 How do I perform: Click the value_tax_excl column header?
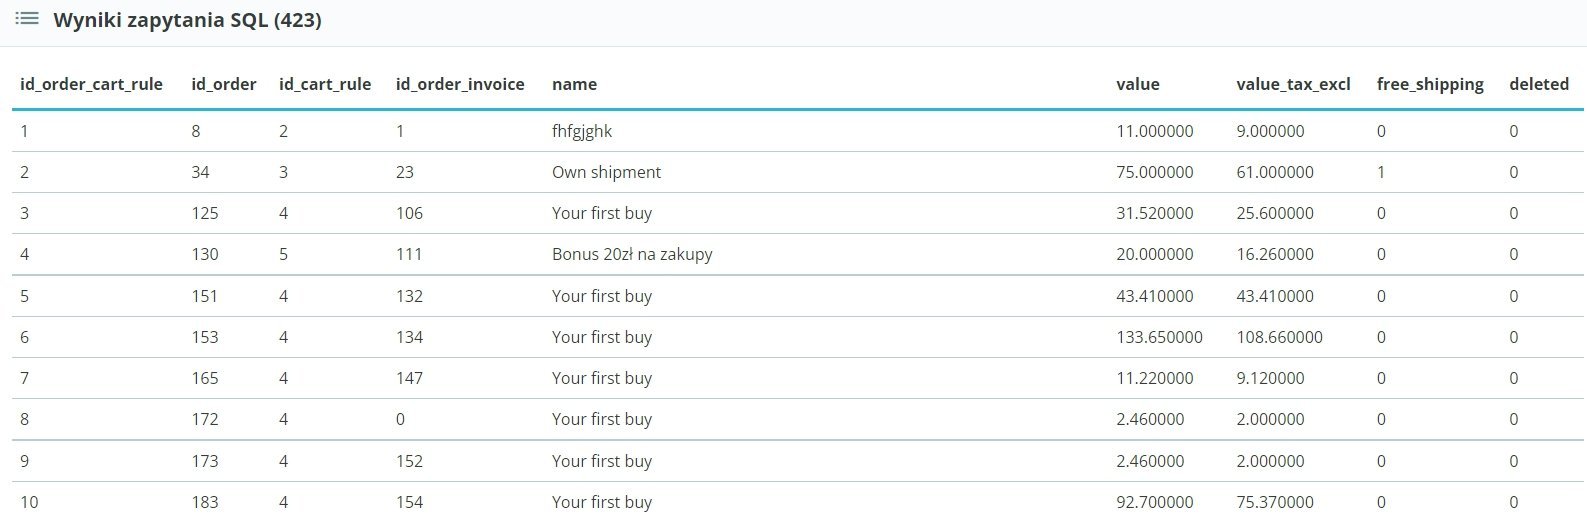[1293, 84]
